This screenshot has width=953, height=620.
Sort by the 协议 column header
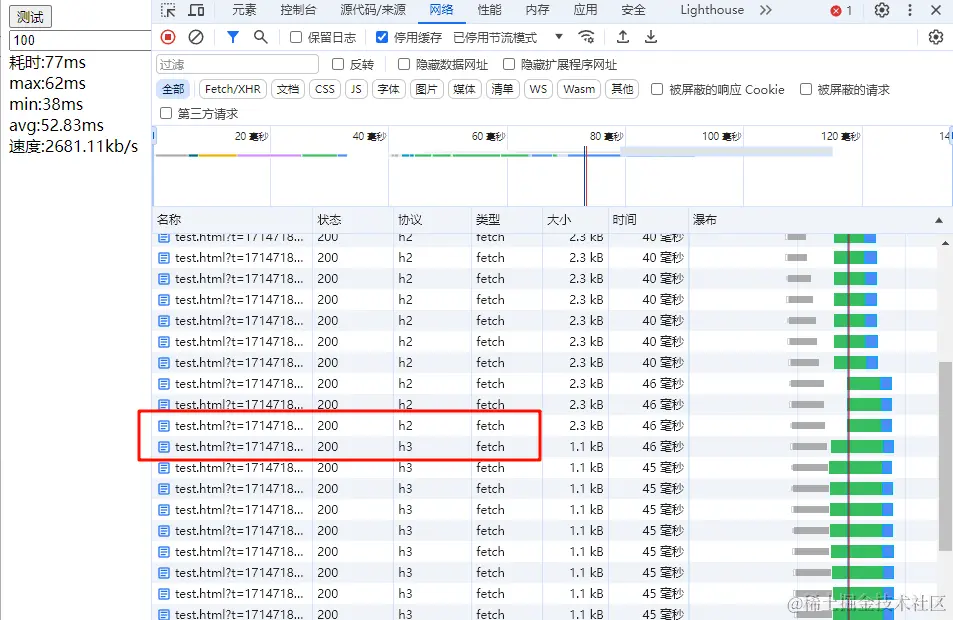(432, 219)
